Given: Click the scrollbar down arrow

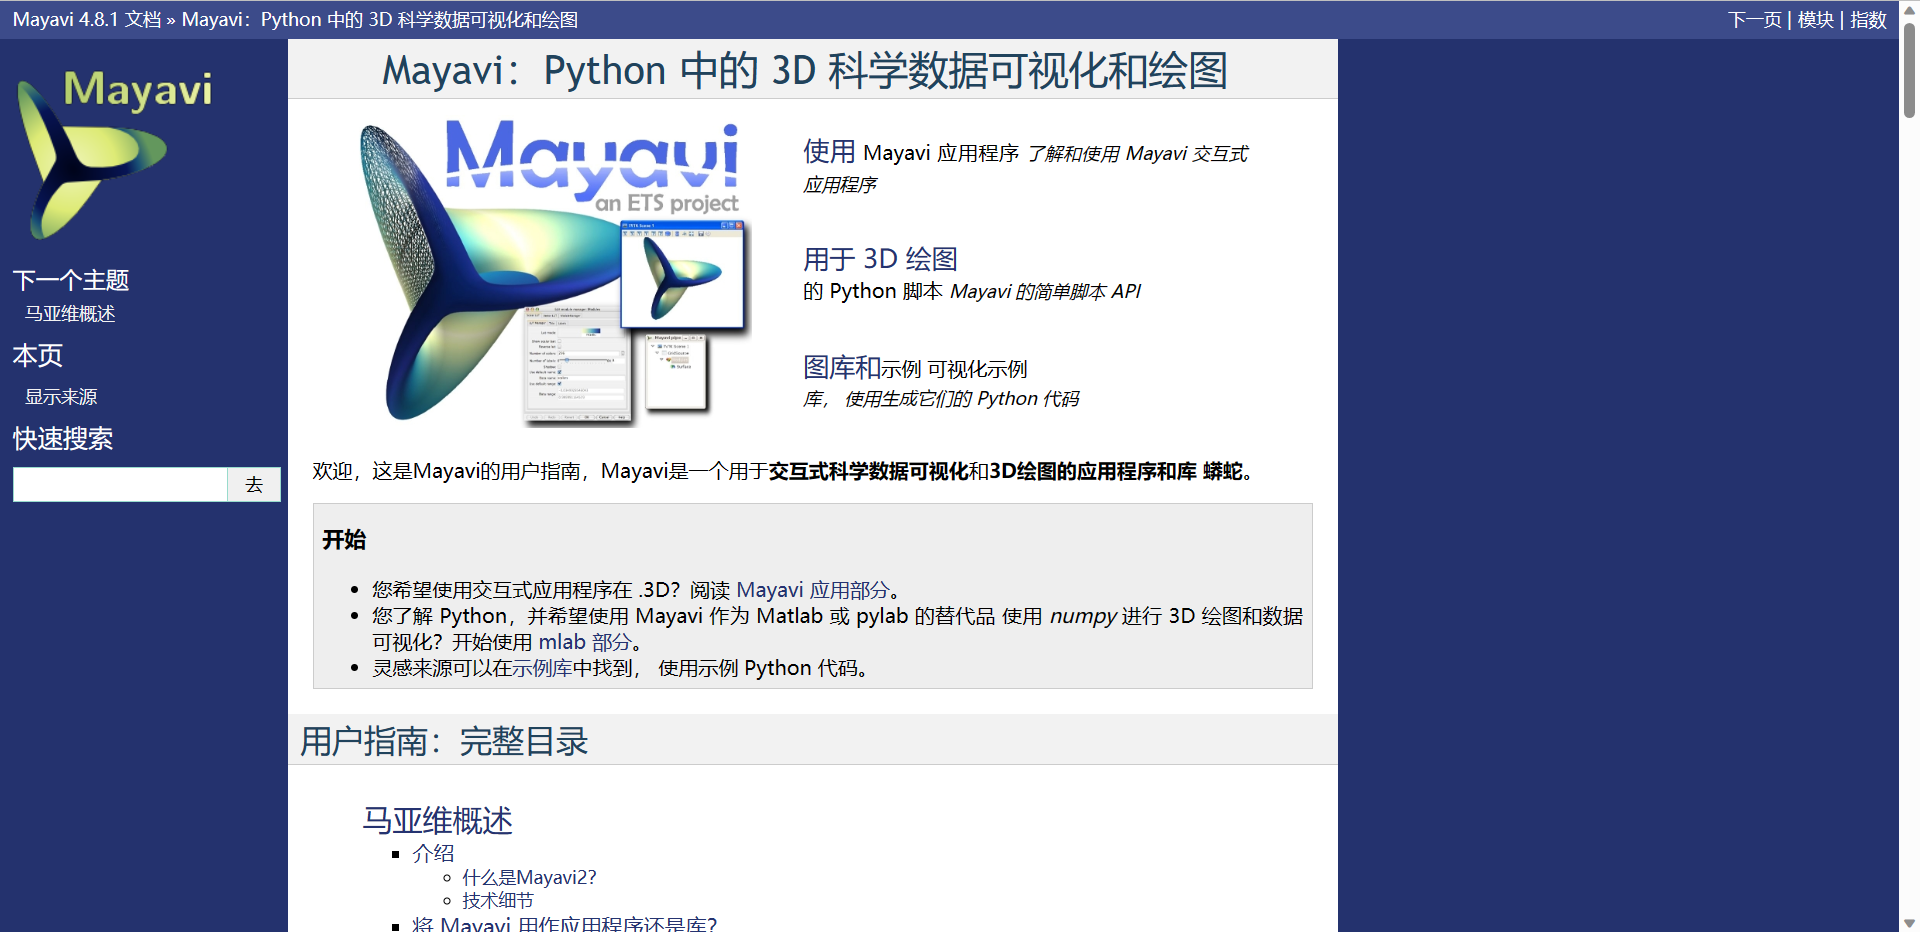Looking at the screenshot, I should (1908, 923).
